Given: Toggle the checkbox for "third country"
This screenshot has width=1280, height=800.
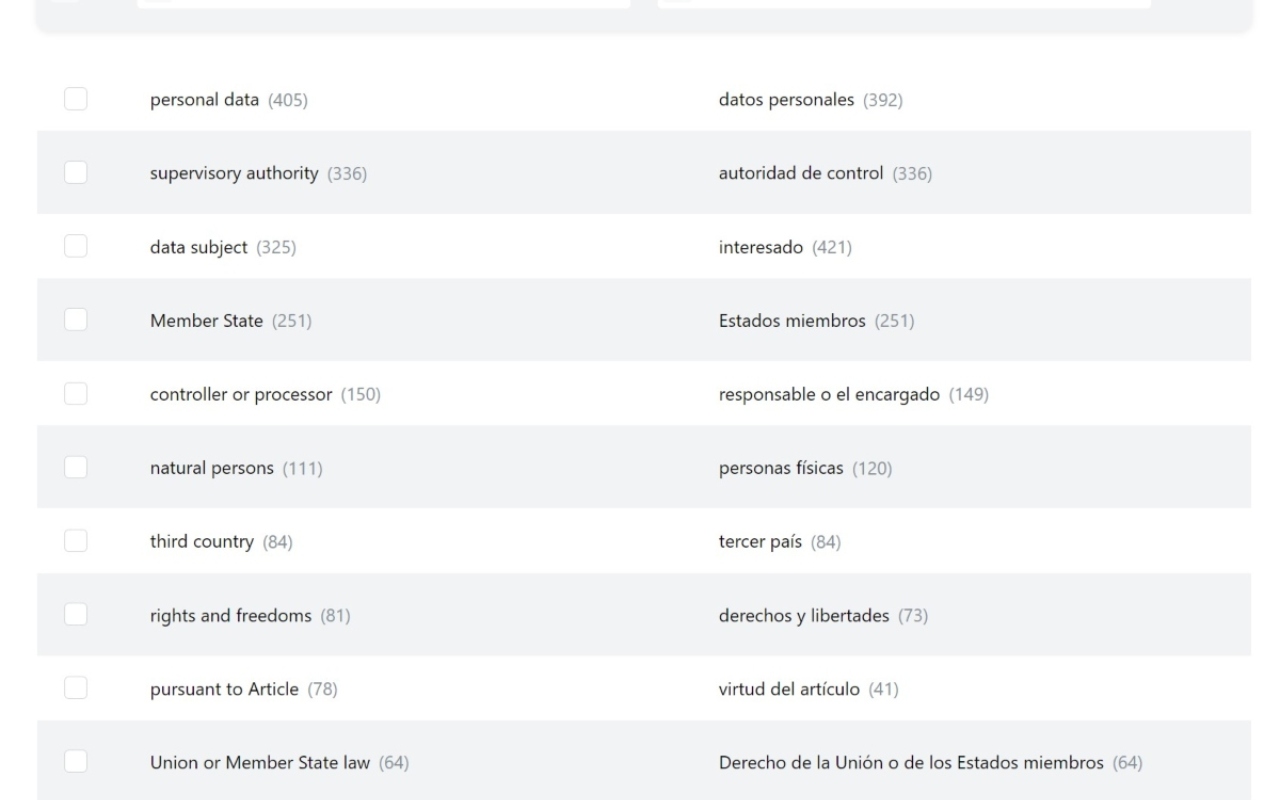Looking at the screenshot, I should pyautogui.click(x=76, y=541).
